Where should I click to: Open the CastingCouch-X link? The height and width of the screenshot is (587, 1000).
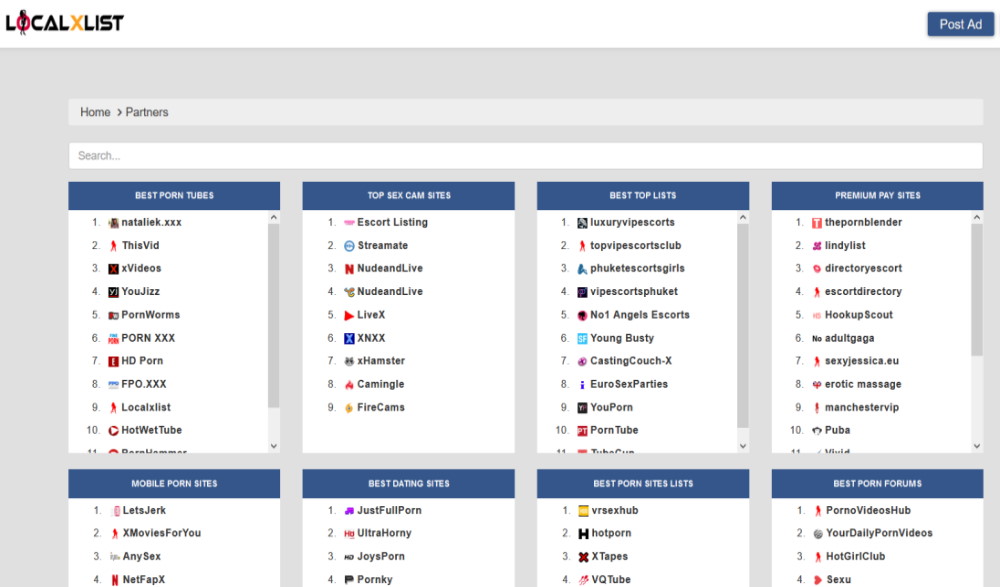[631, 360]
